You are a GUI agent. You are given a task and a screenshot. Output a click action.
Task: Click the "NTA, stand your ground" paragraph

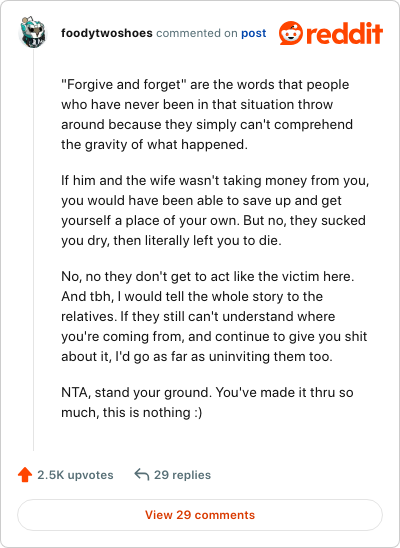[x=207, y=402]
